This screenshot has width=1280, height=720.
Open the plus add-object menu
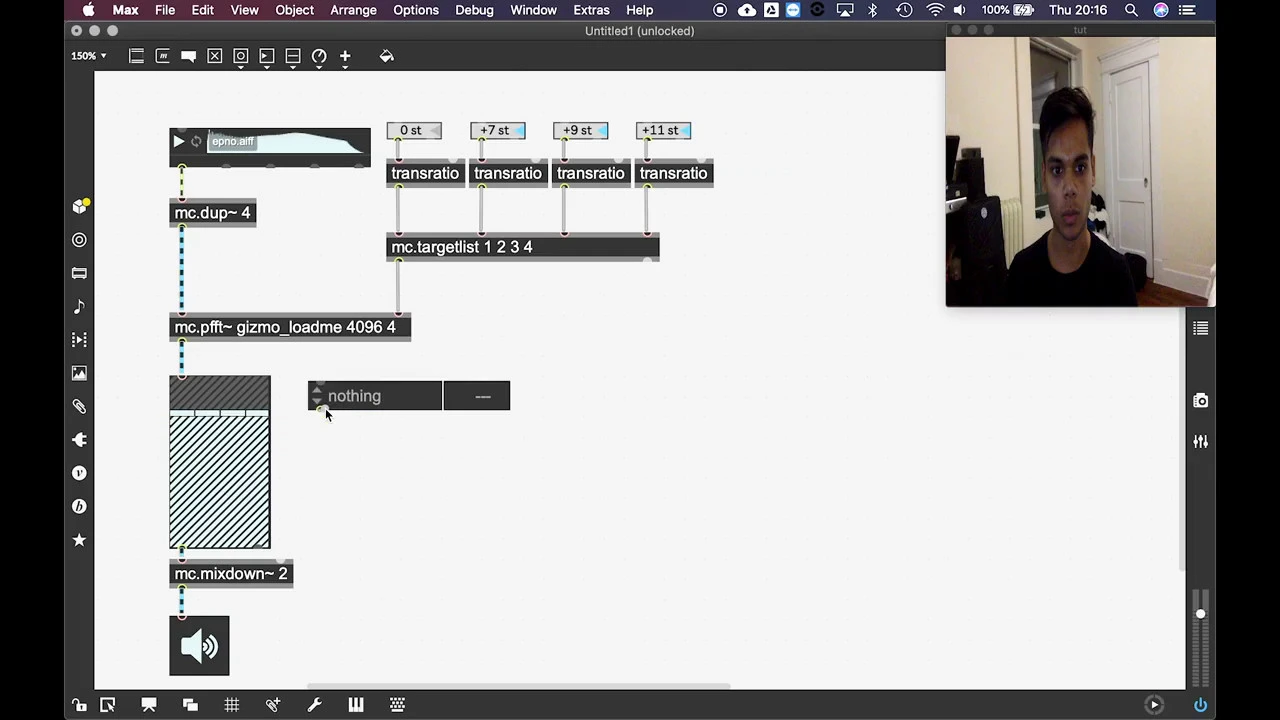tap(345, 56)
